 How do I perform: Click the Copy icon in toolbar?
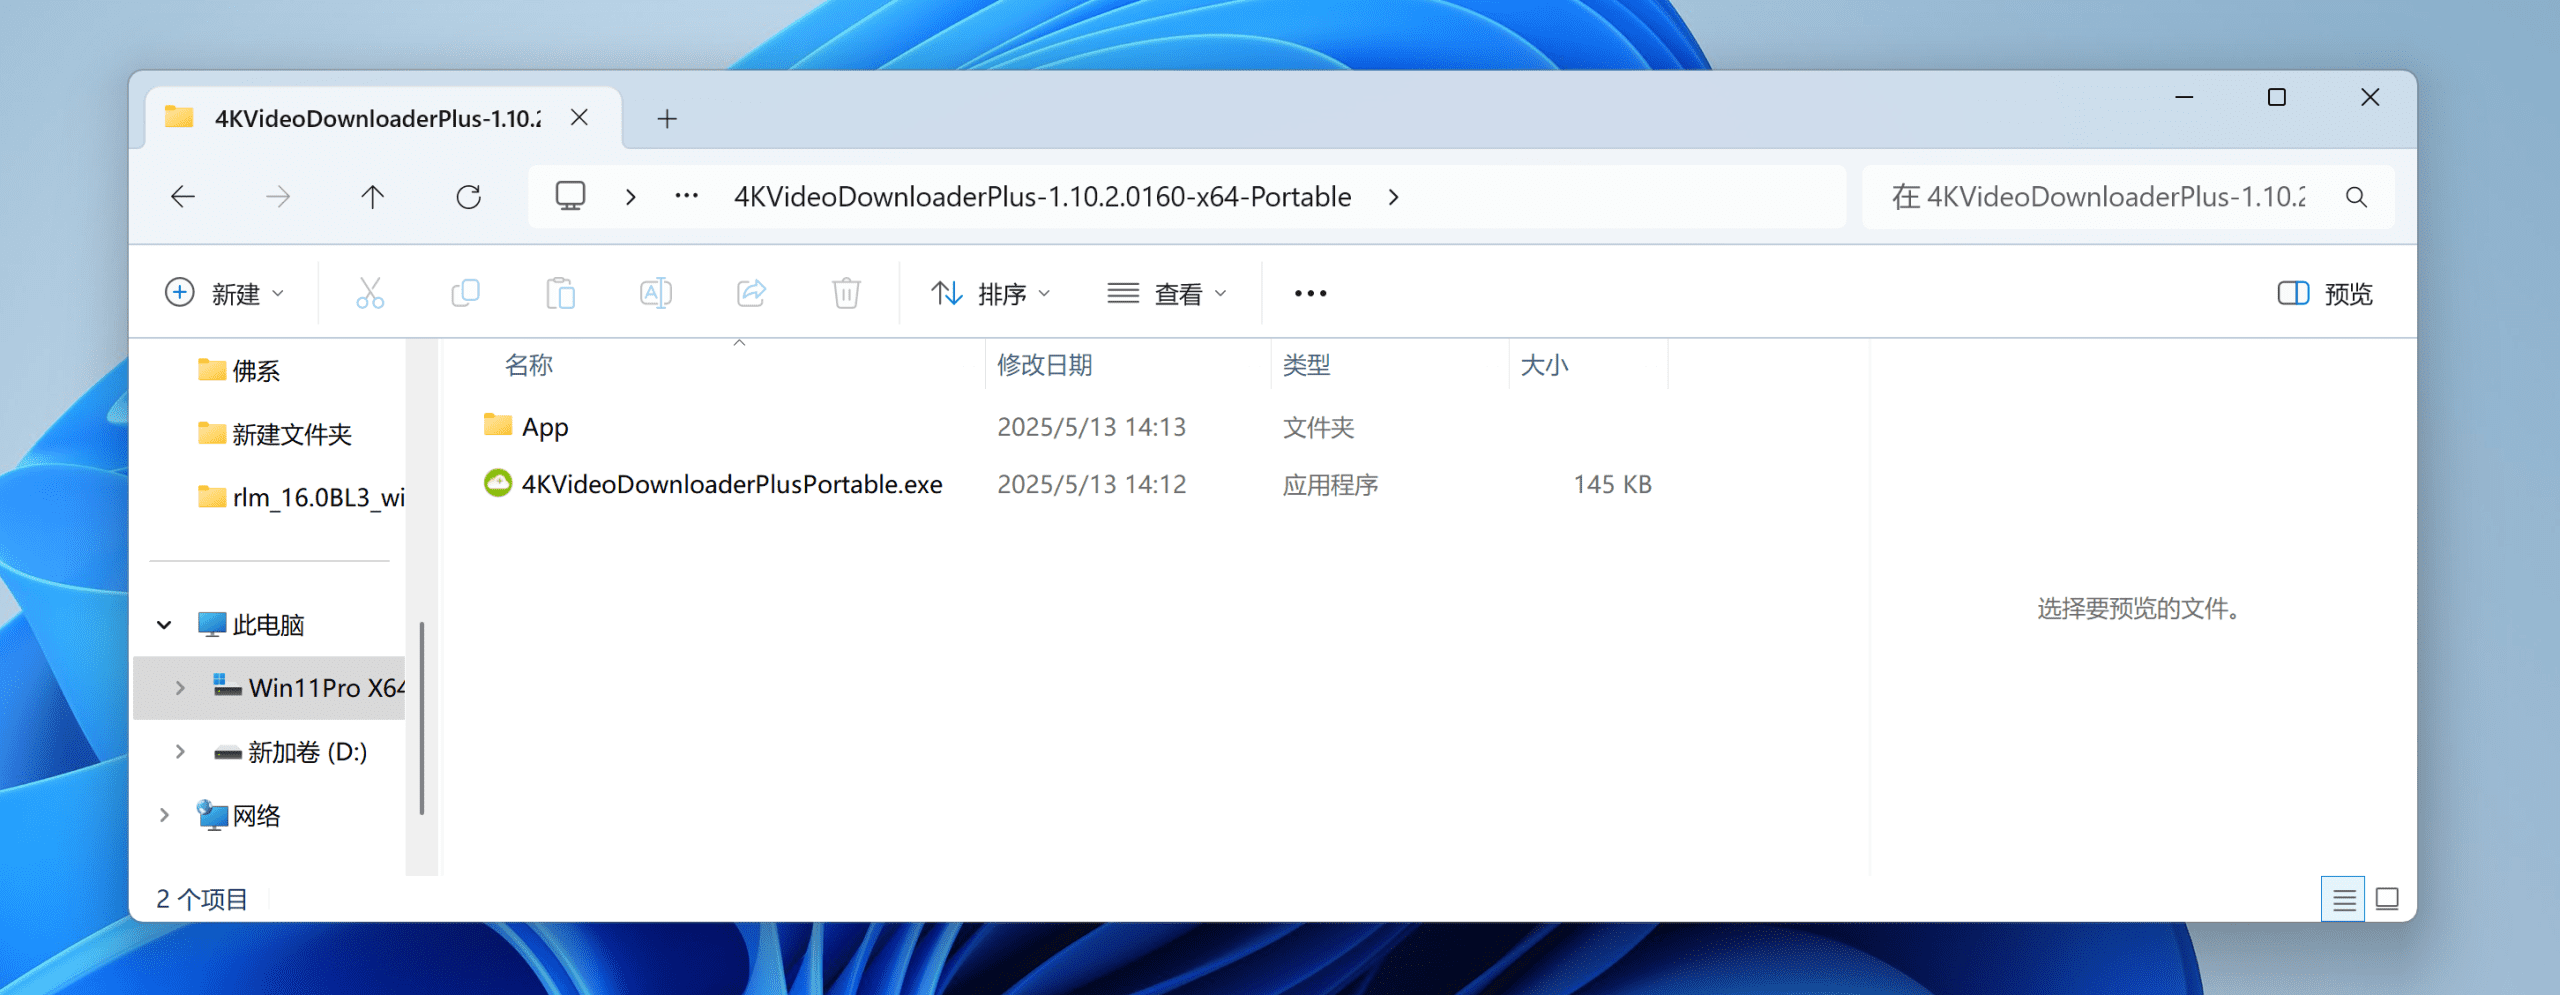pos(465,293)
